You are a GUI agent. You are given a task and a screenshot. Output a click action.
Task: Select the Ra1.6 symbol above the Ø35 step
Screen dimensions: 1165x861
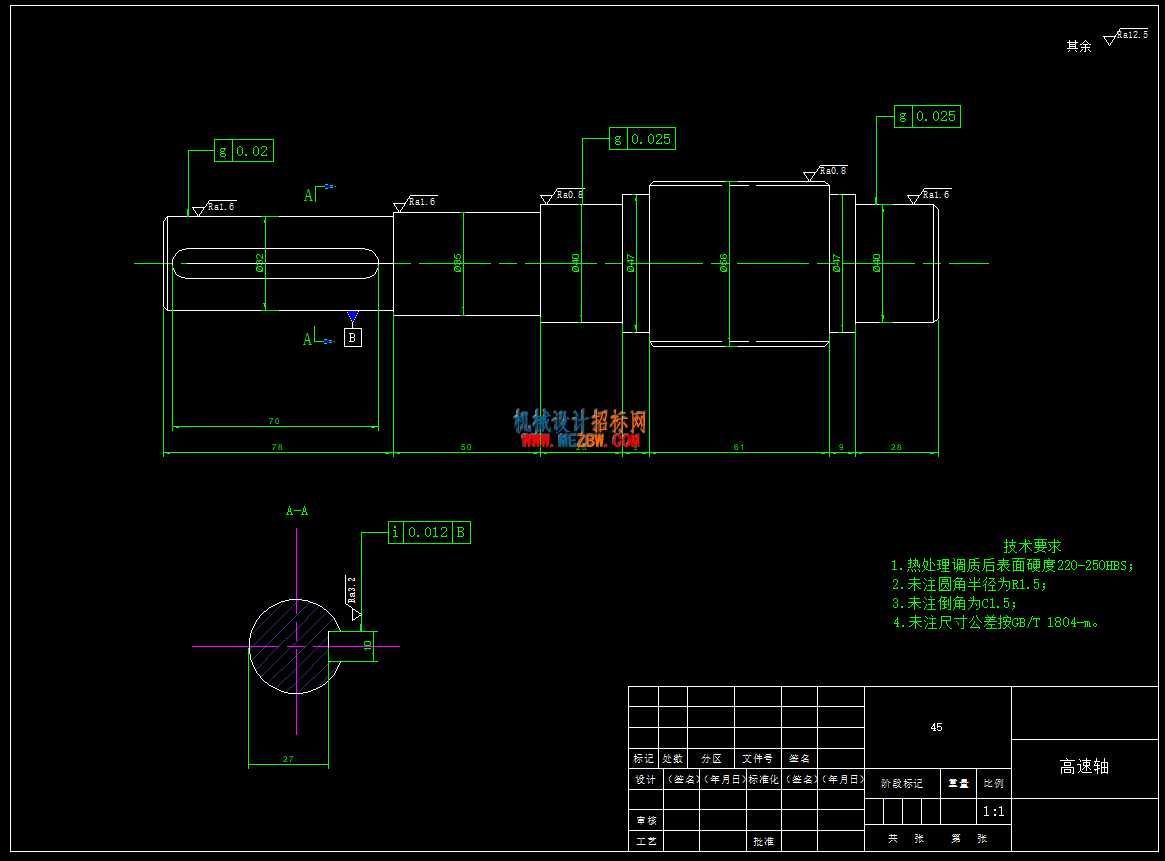click(415, 204)
